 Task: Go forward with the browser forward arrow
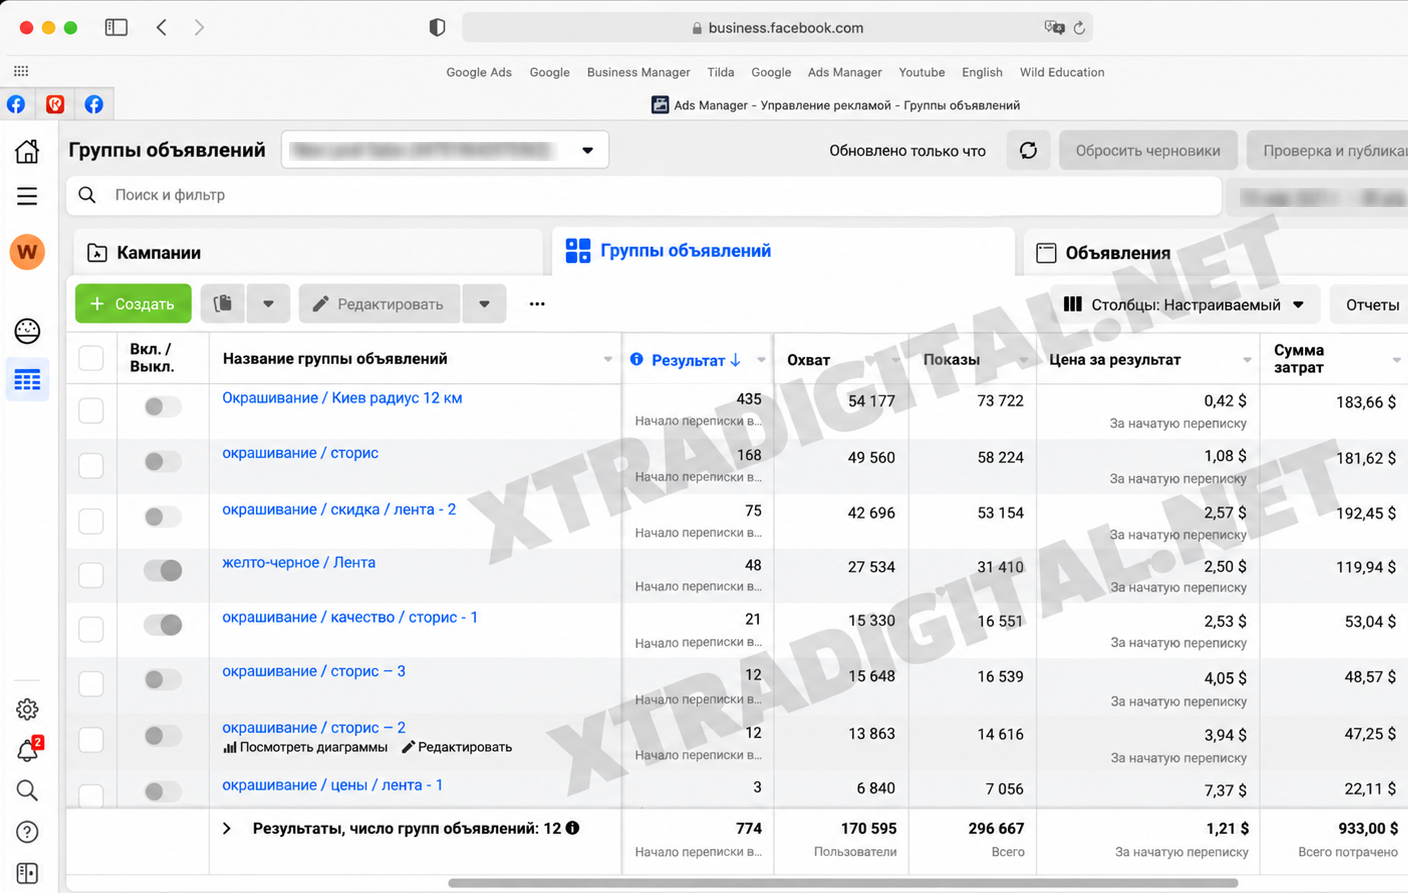(199, 27)
